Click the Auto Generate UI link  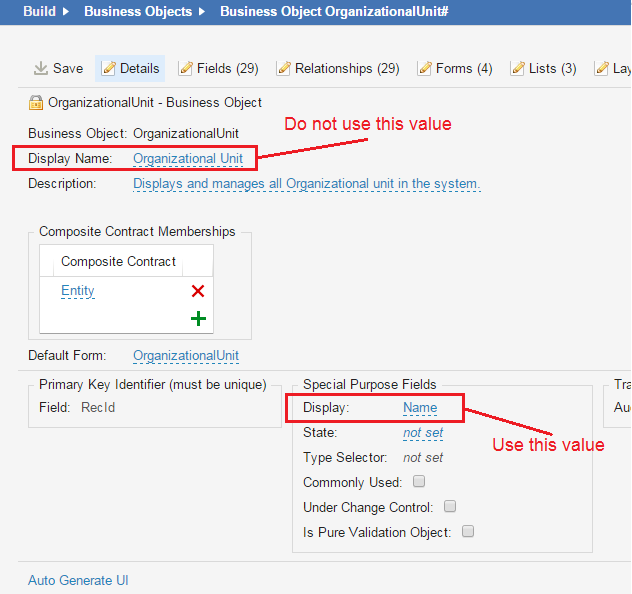tap(78, 580)
